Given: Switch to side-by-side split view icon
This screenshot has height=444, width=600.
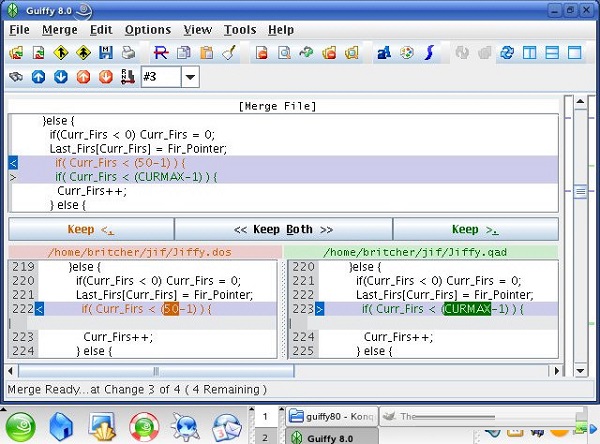Looking at the screenshot, I should [530, 53].
